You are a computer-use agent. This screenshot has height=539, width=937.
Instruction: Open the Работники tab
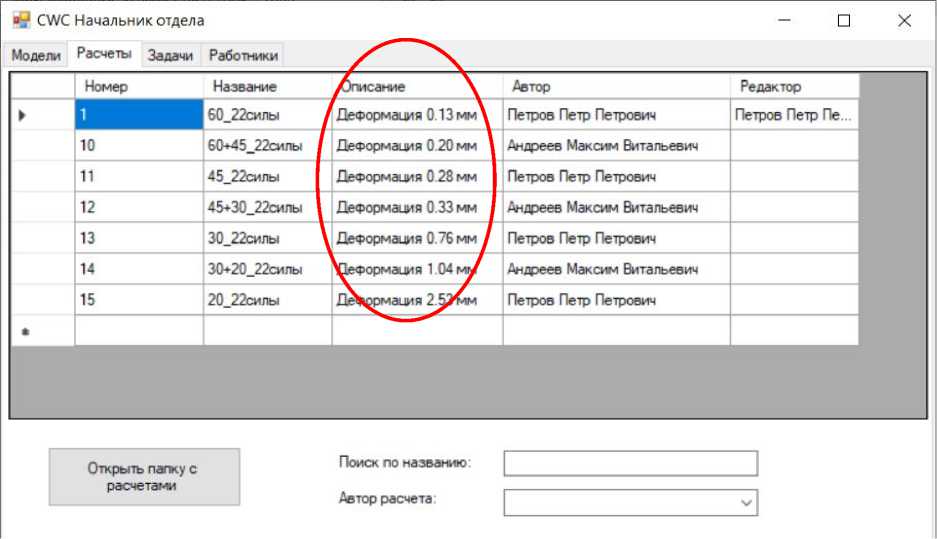(243, 56)
